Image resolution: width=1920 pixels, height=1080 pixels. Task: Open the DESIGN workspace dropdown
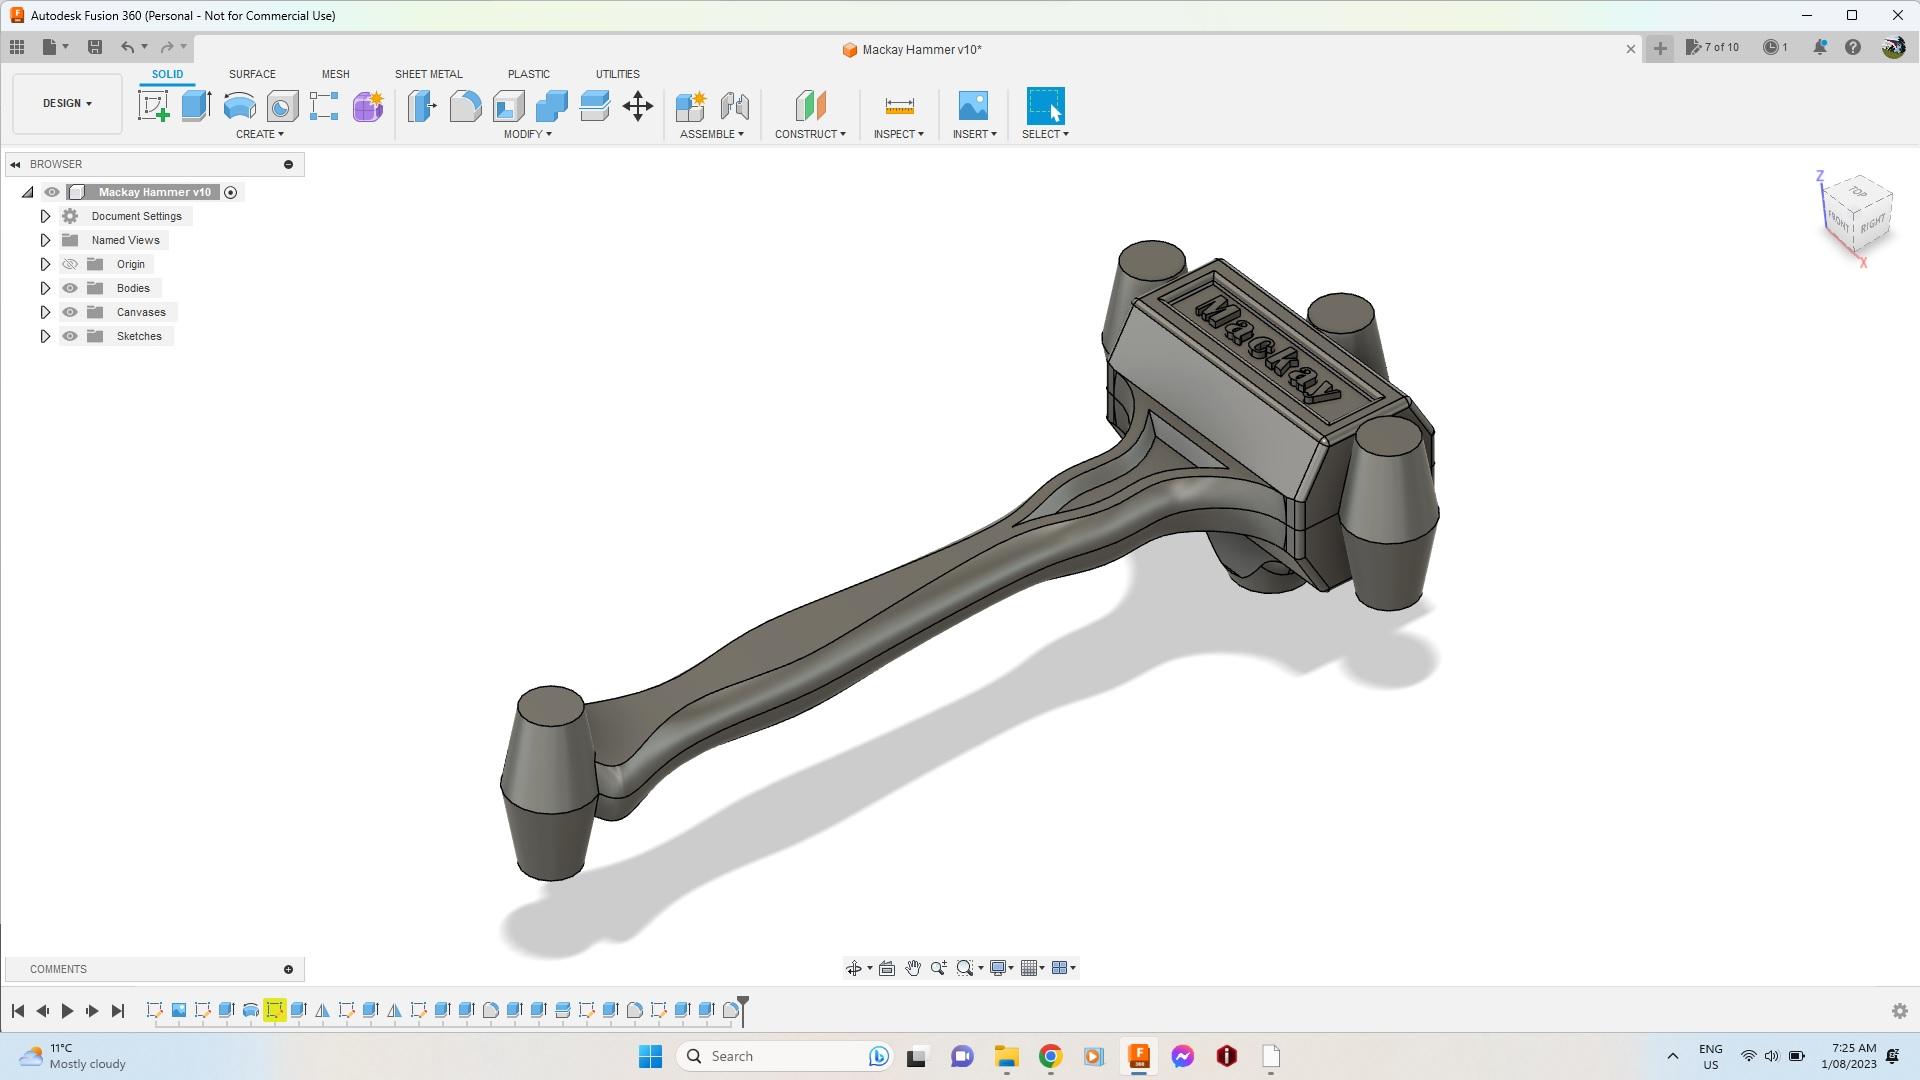click(x=67, y=103)
